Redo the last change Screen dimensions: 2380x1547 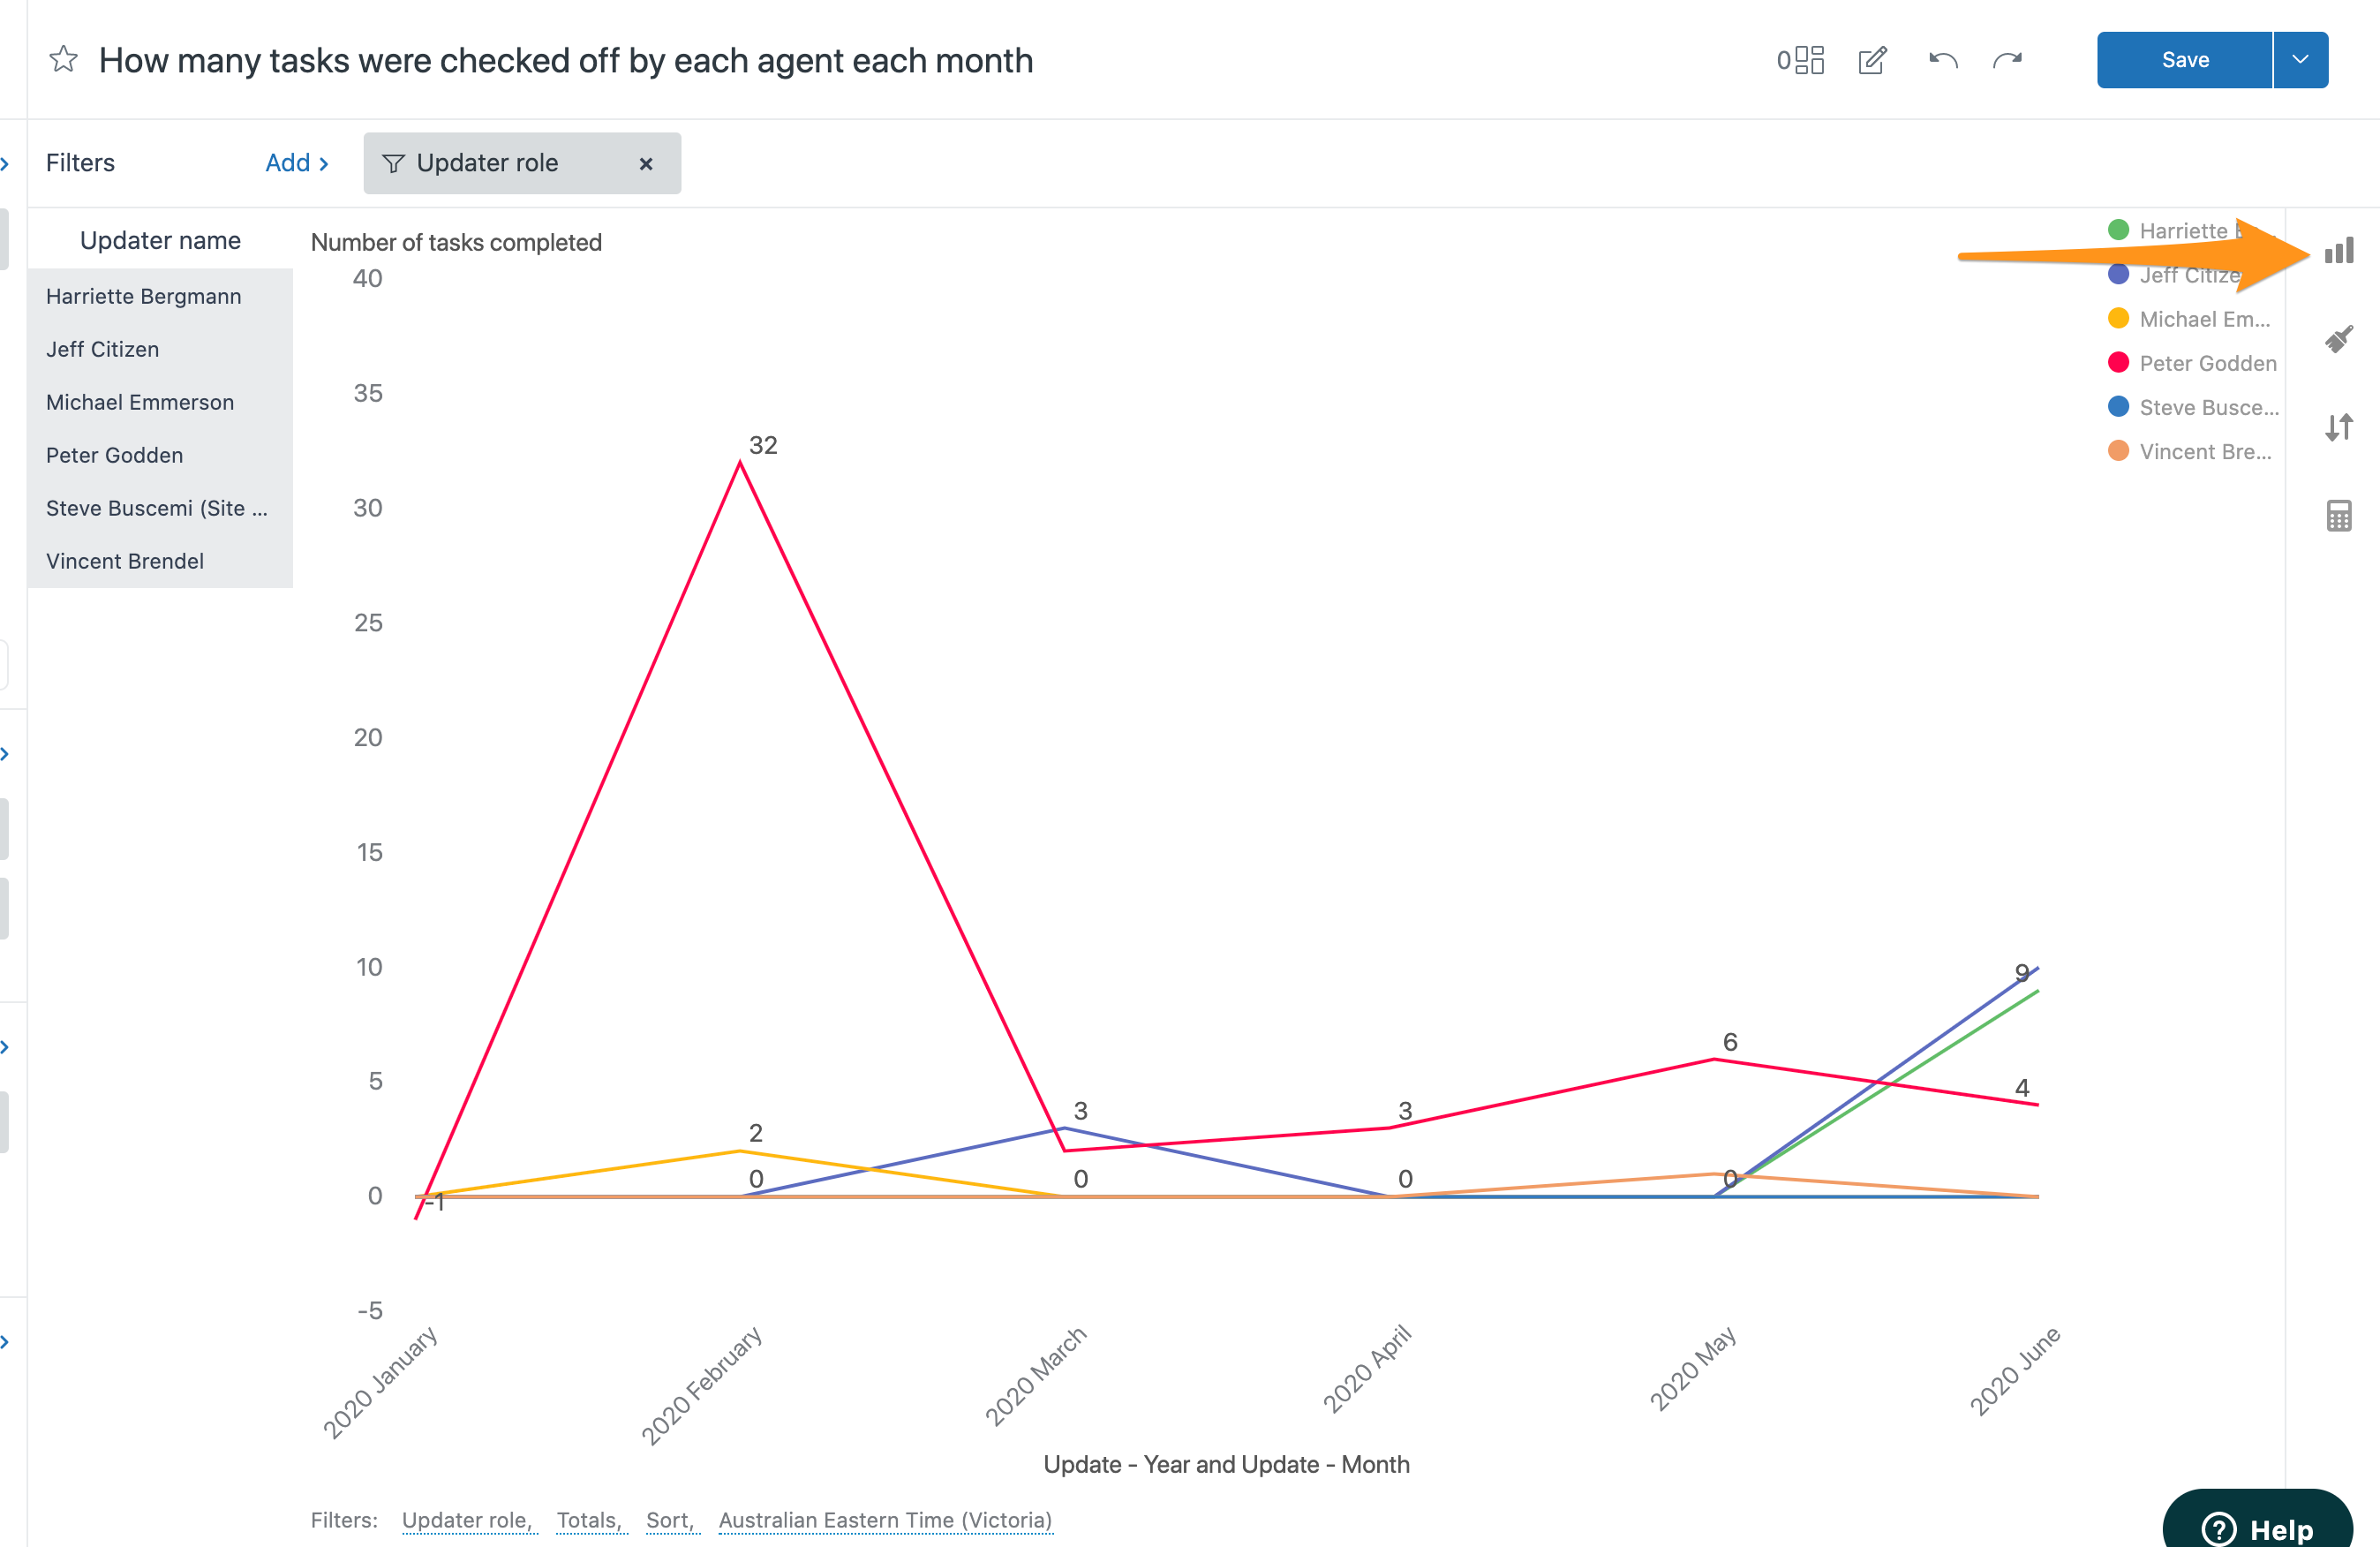(2008, 60)
